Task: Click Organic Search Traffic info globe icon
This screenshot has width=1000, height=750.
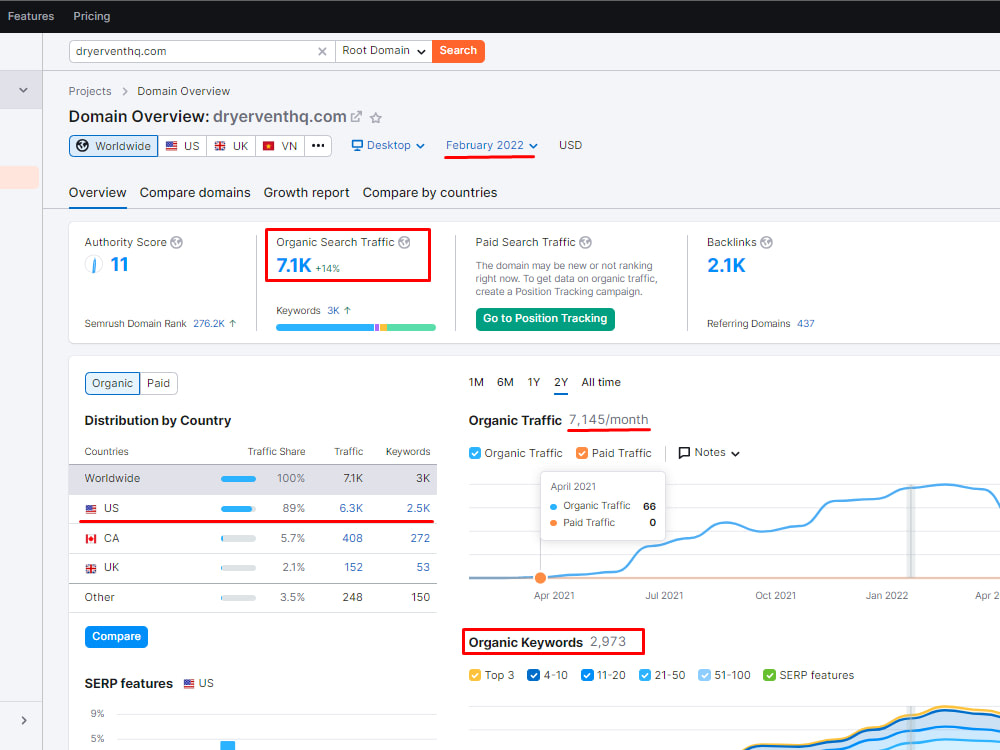Action: pos(404,242)
